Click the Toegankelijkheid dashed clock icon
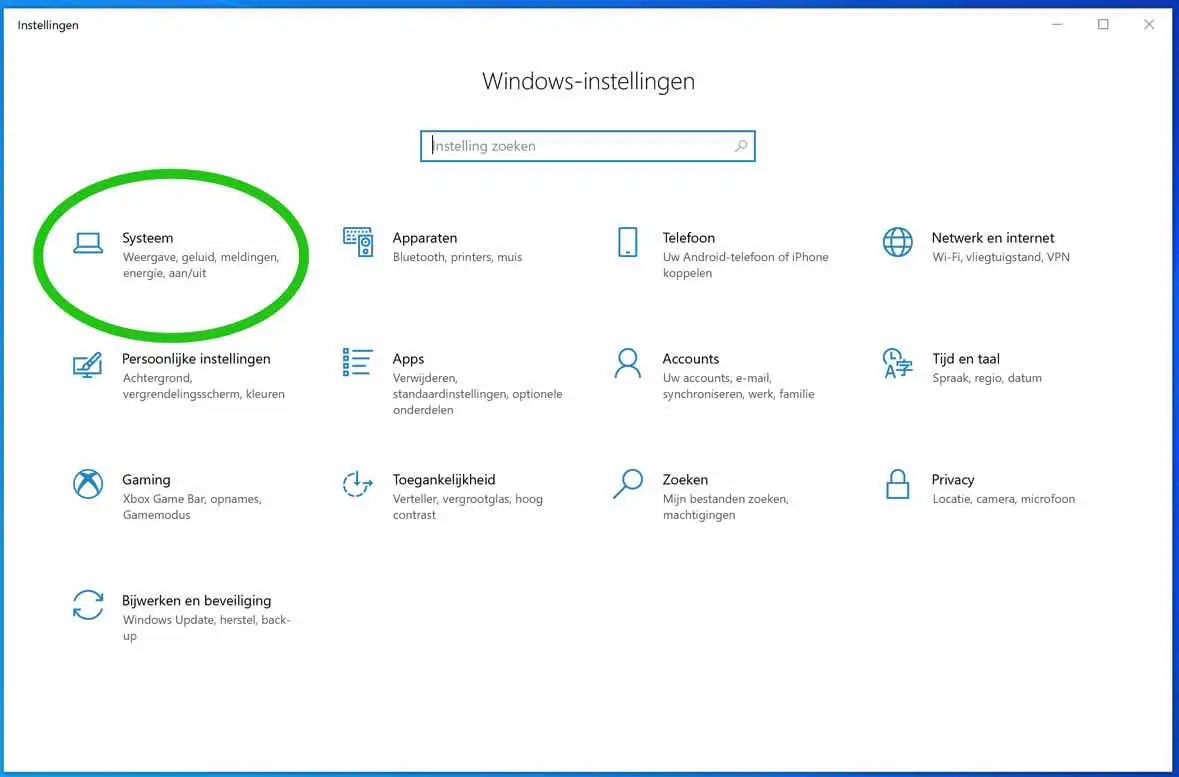The height and width of the screenshot is (777, 1179). click(x=357, y=484)
